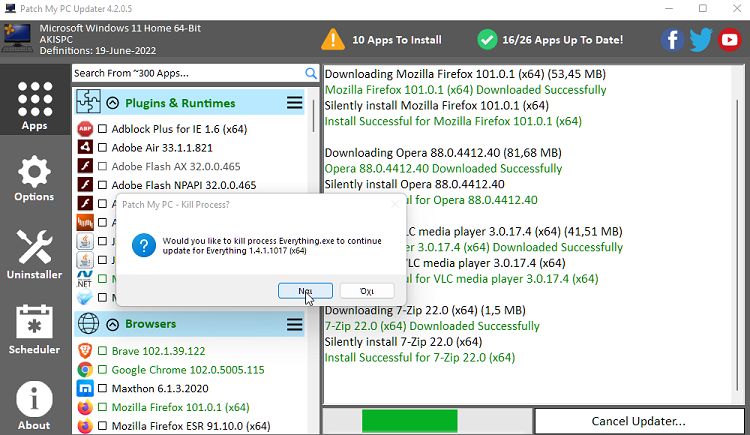Image resolution: width=750 pixels, height=435 pixels.
Task: Open Patch My PC Twitter page
Action: 701,40
